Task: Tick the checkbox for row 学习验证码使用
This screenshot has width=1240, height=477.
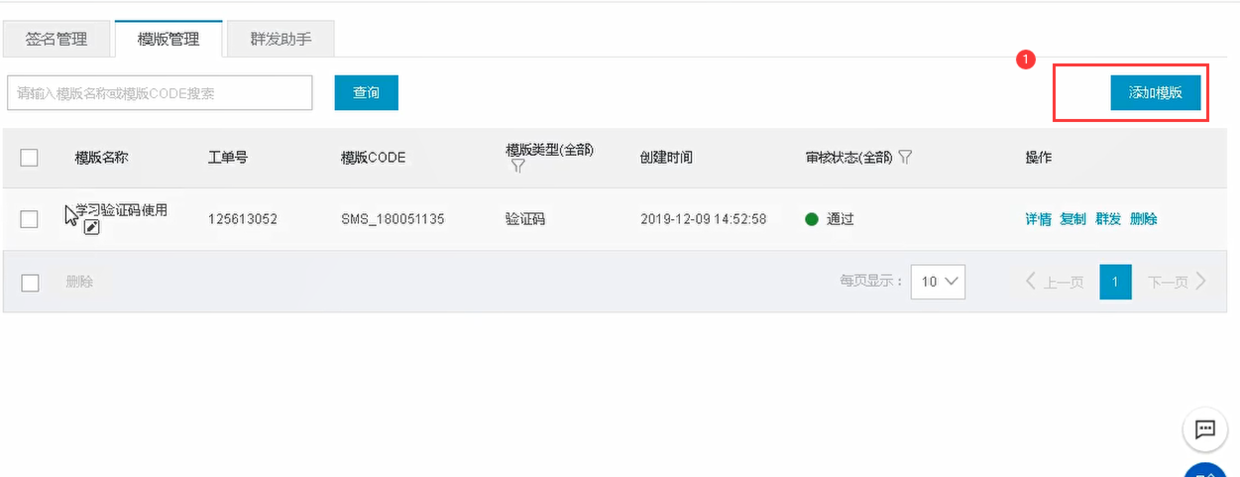Action: (x=30, y=219)
